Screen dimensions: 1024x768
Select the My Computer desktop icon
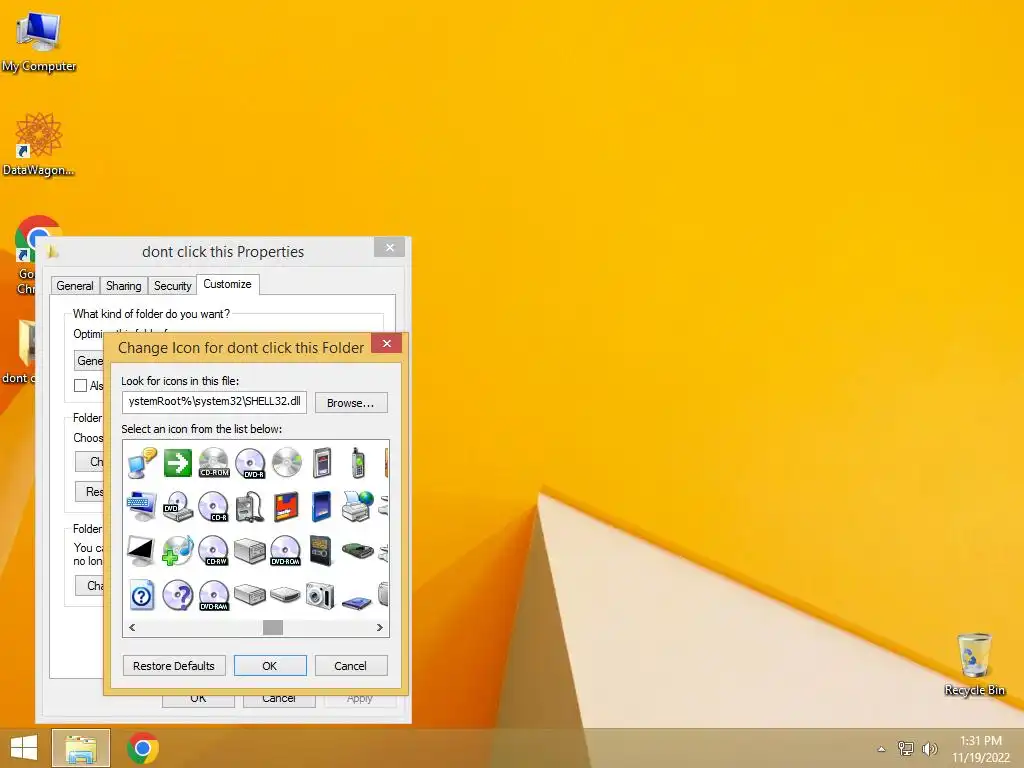pos(39,41)
